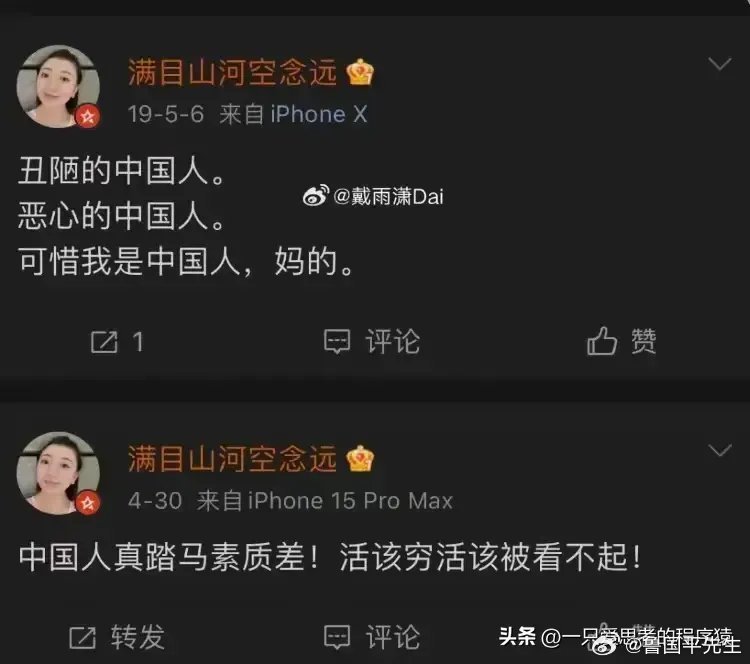
Task: Click the first post's repost icon
Action: tap(104, 342)
